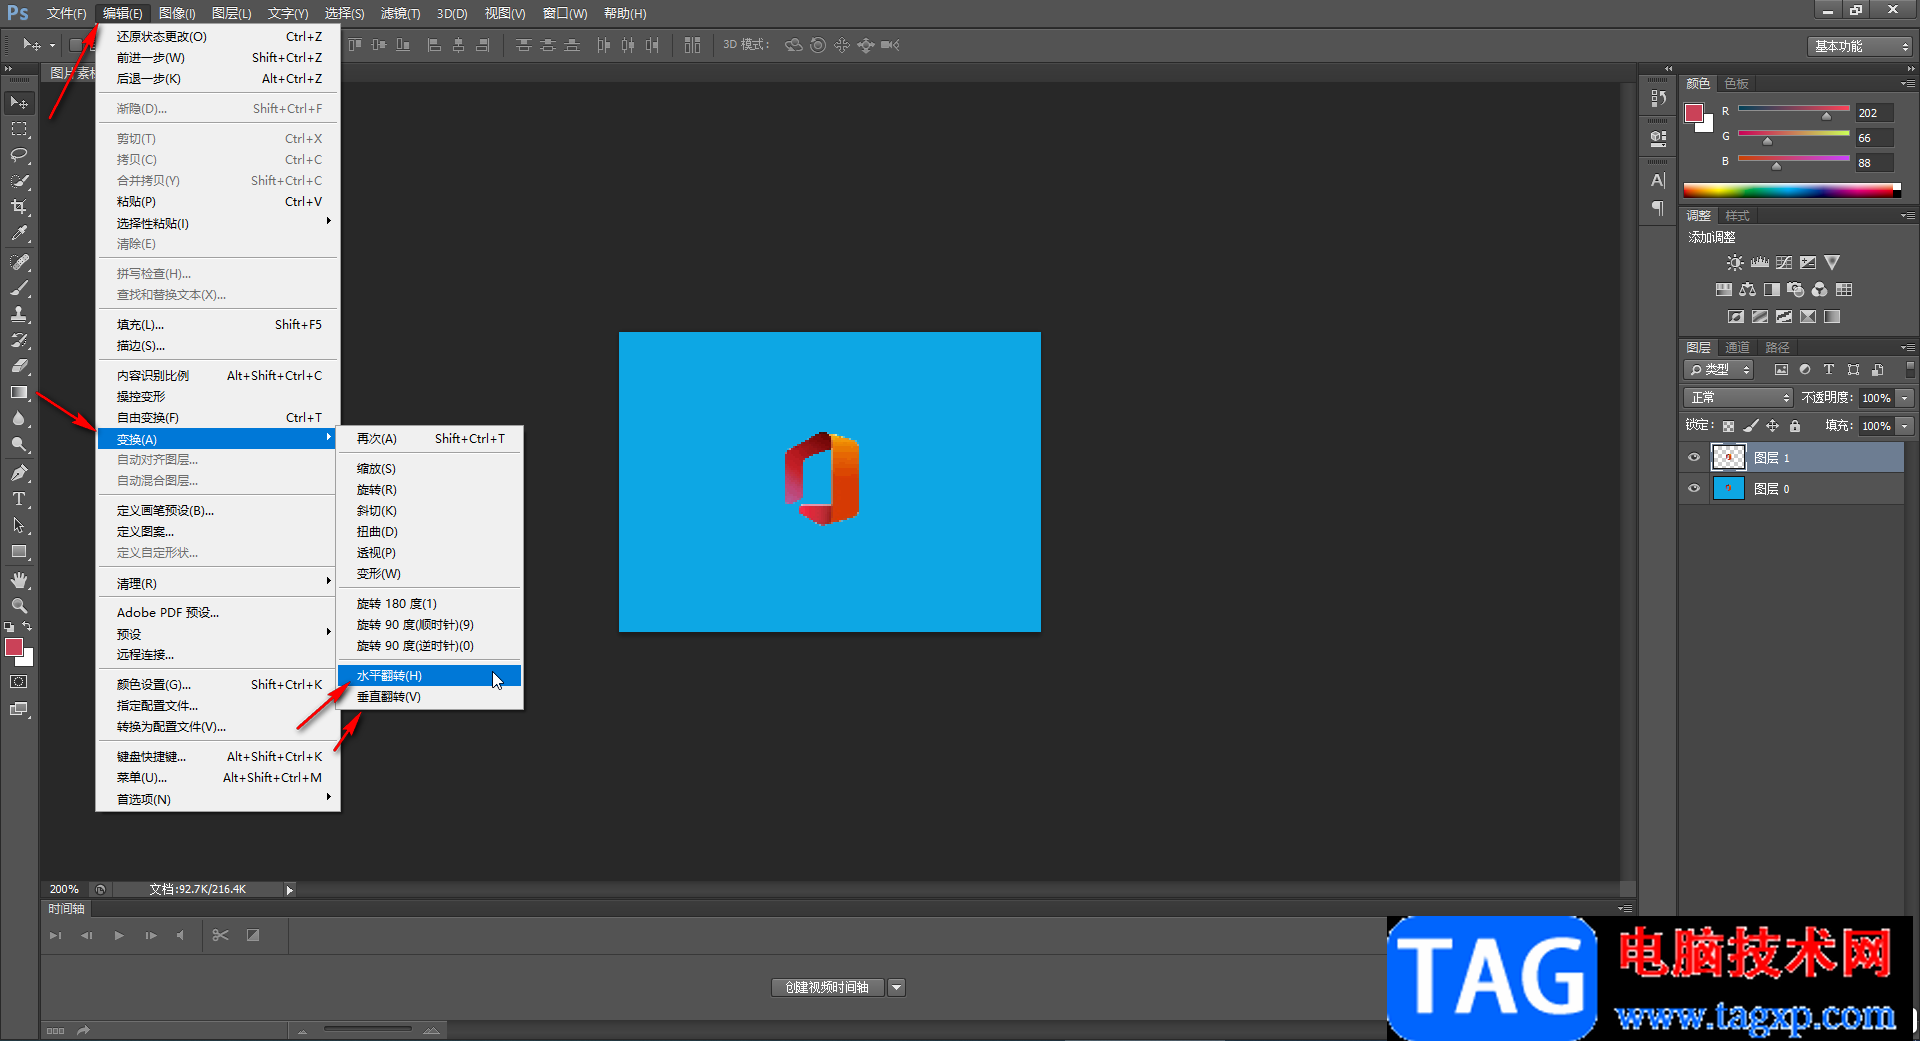Switch to the 路径 tab
1920x1041 pixels.
1777,348
